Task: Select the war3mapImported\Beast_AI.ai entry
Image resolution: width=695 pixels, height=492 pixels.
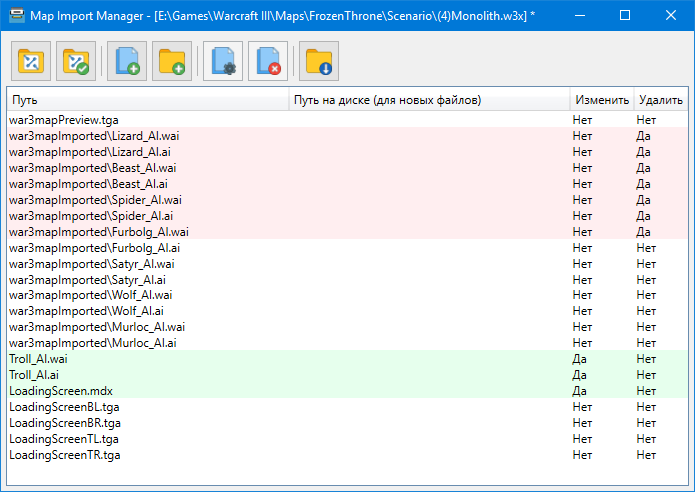Action: (x=348, y=184)
